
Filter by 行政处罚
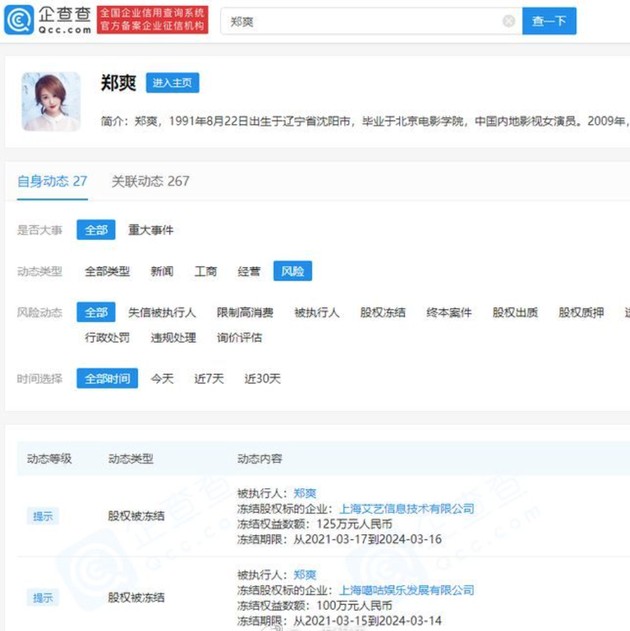[107, 338]
